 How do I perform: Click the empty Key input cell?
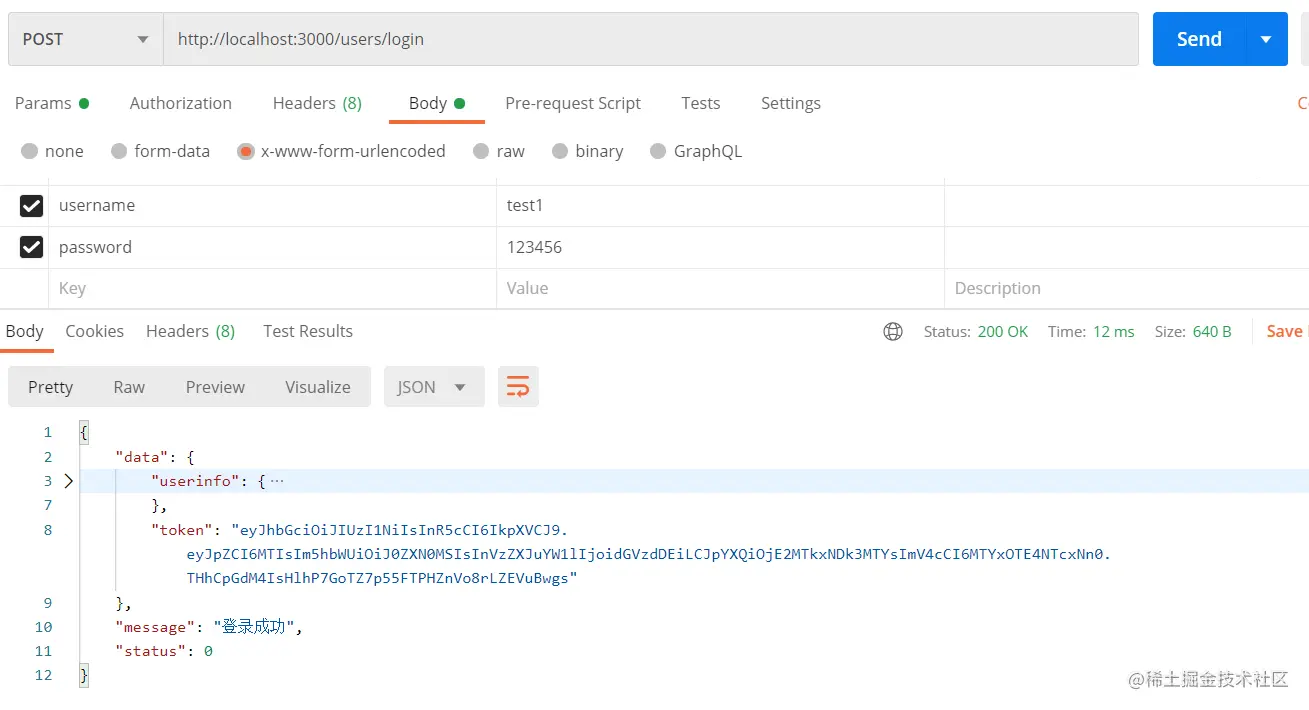coord(272,288)
